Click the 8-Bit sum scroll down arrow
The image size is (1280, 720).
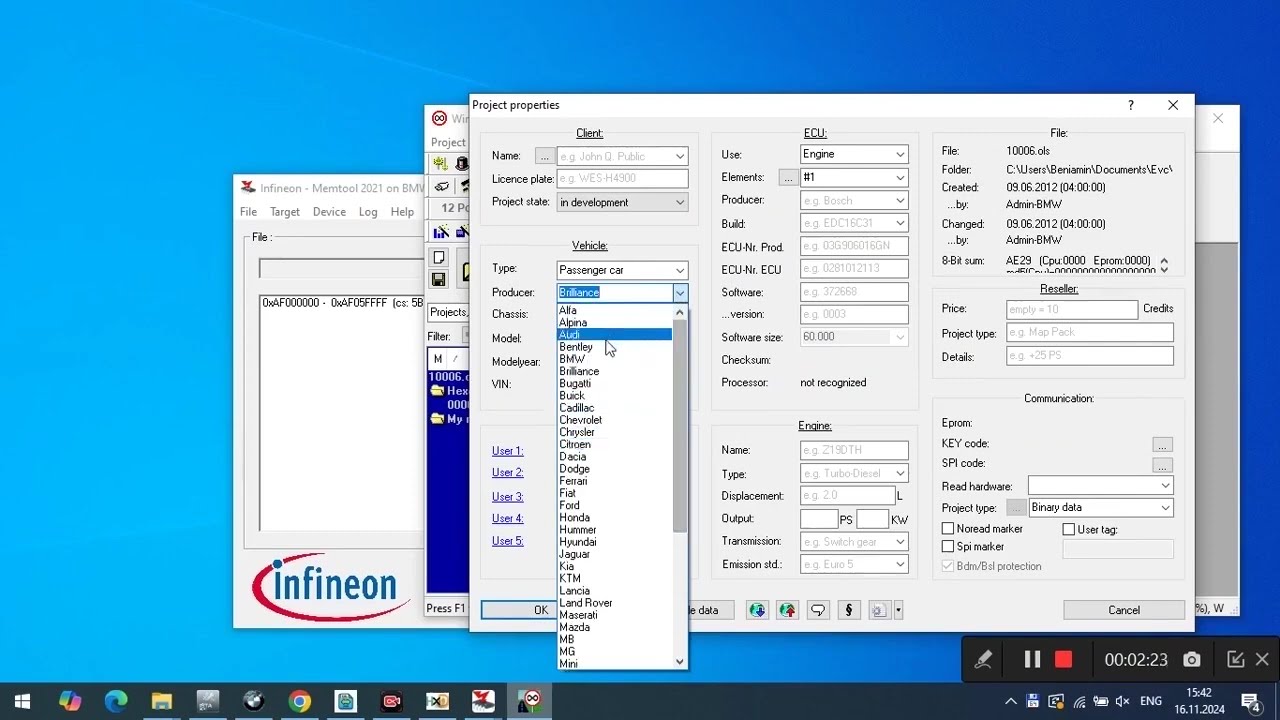(x=1164, y=269)
